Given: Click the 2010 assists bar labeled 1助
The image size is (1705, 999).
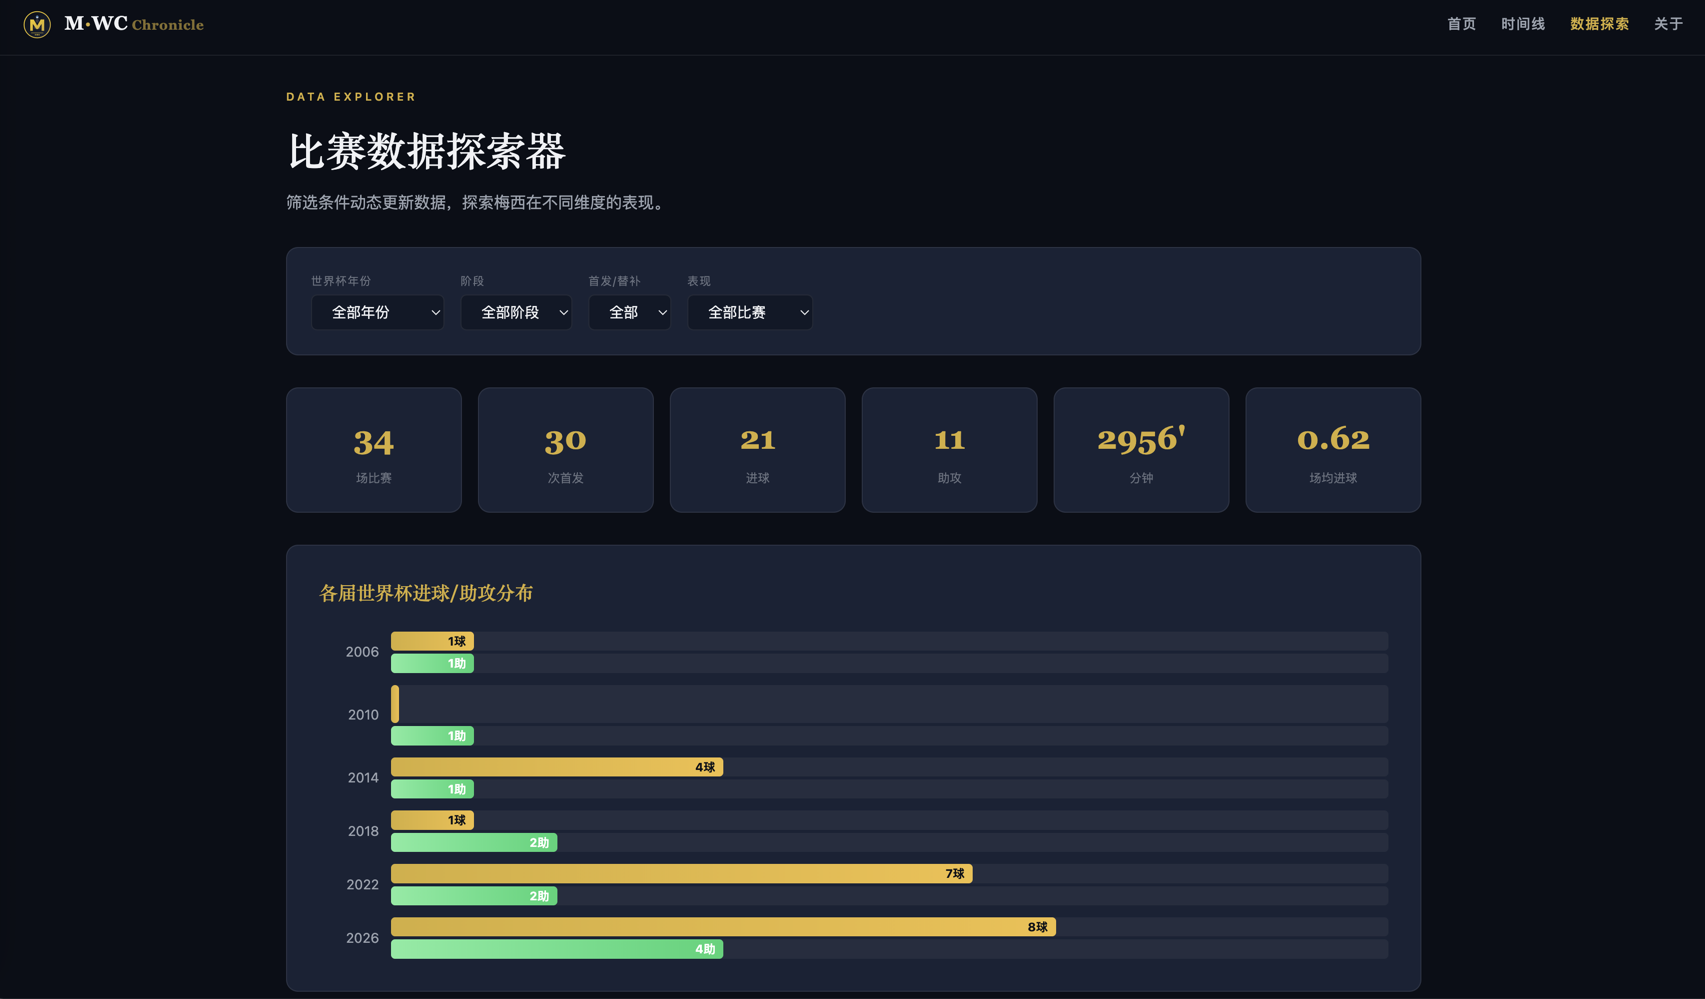Looking at the screenshot, I should tap(432, 736).
